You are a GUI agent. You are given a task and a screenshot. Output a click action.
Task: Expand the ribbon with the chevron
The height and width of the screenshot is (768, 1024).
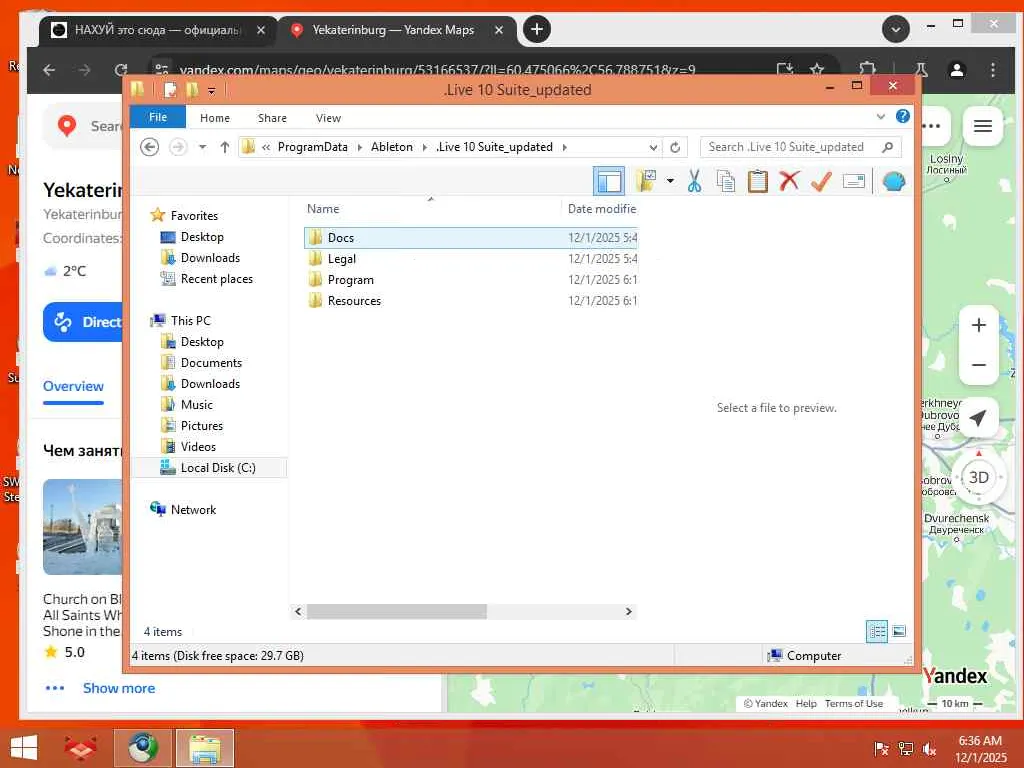(x=881, y=117)
